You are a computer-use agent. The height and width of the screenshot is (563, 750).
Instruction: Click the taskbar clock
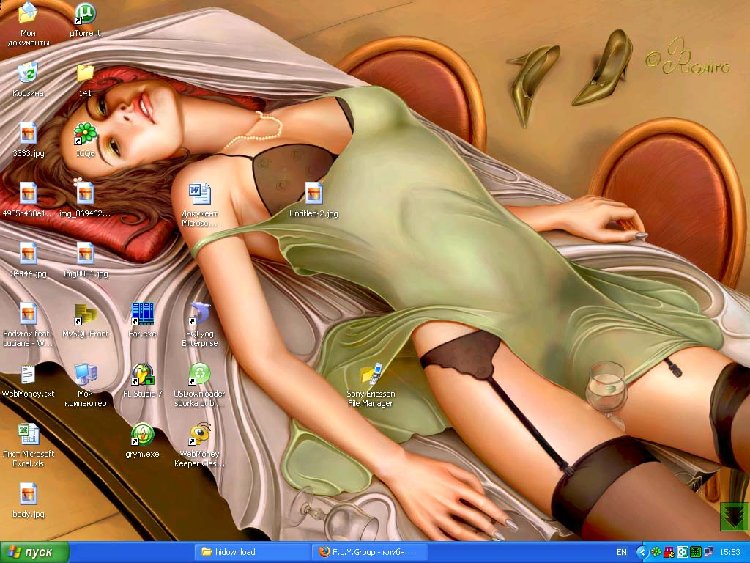point(730,552)
